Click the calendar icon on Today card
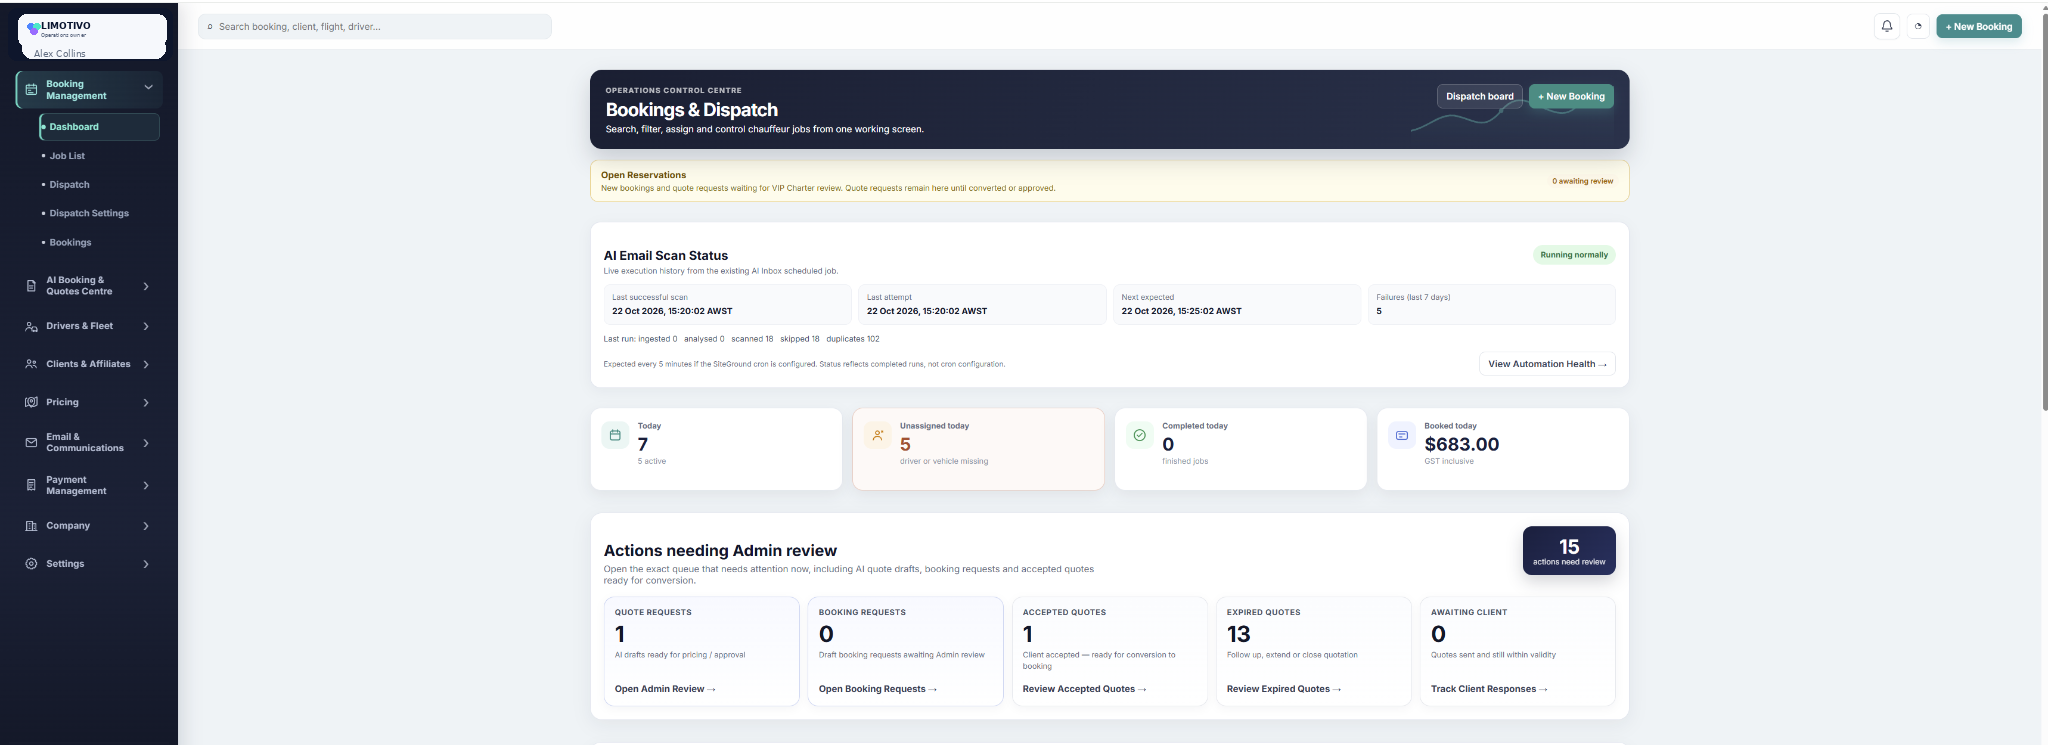The height and width of the screenshot is (745, 2048). click(x=615, y=435)
